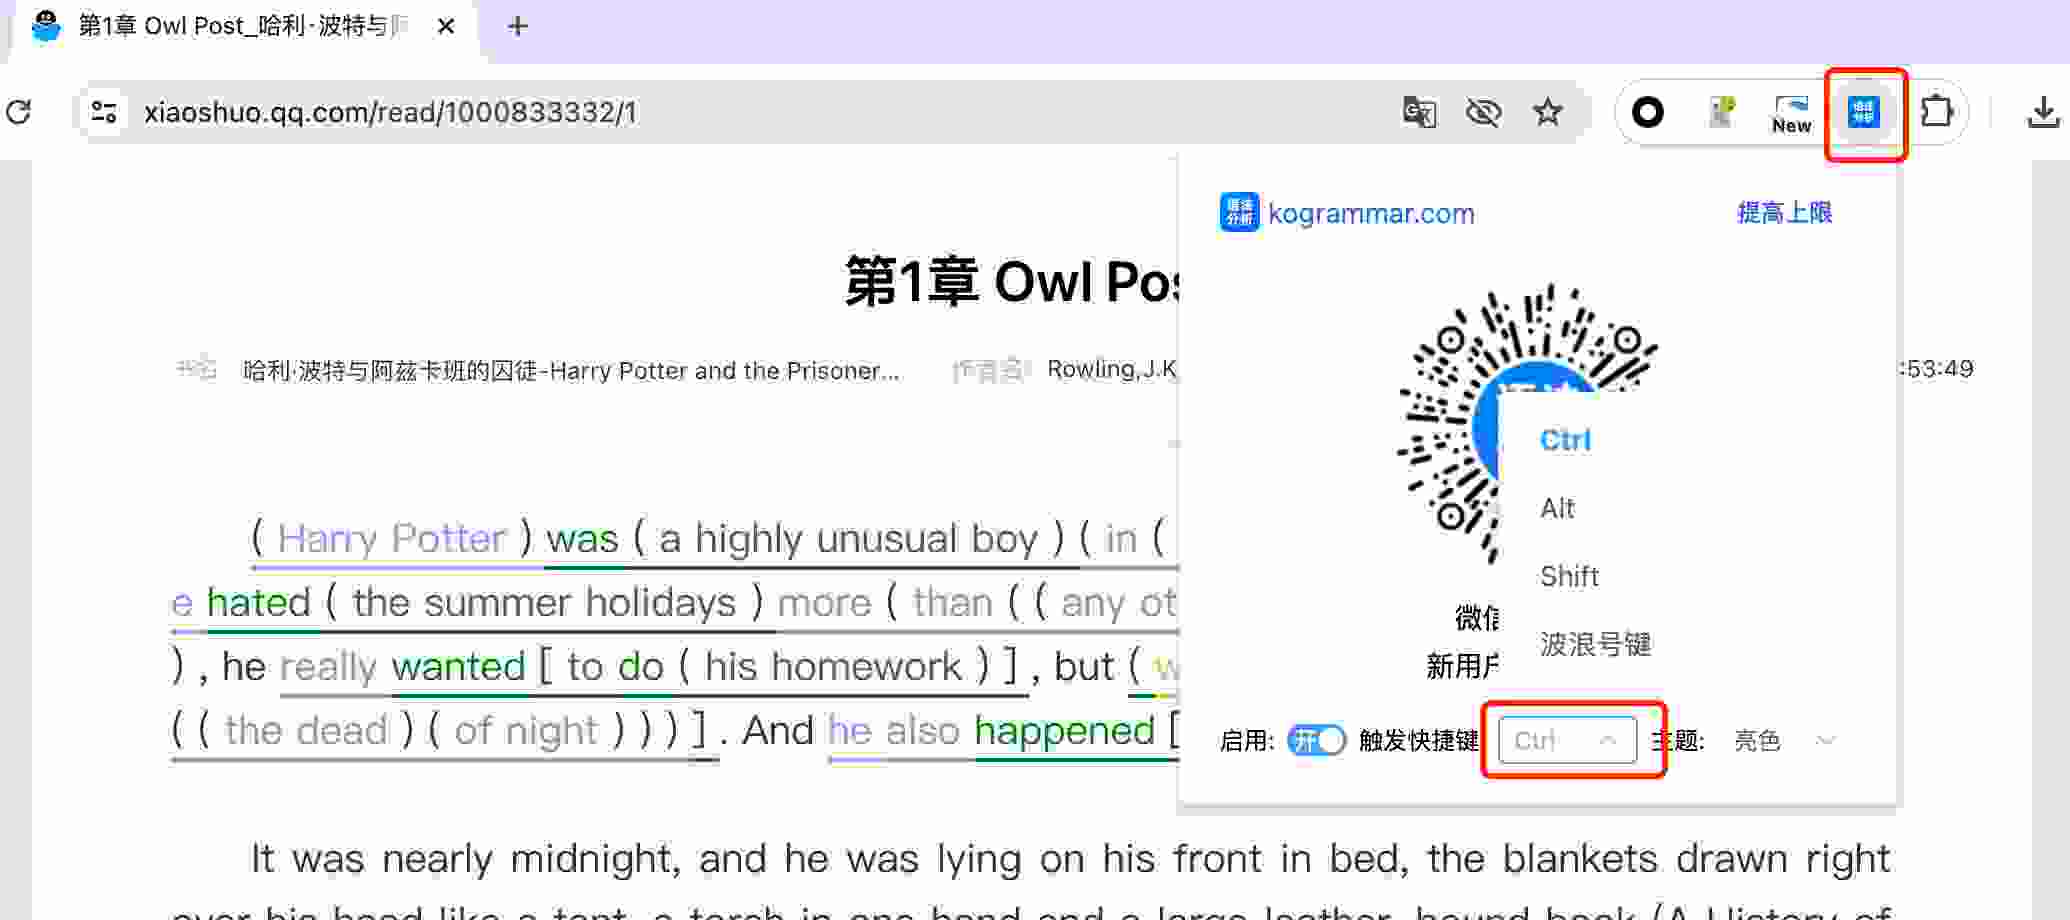Click the author name Rowling,J.K
2070x920 pixels.
pos(1112,369)
